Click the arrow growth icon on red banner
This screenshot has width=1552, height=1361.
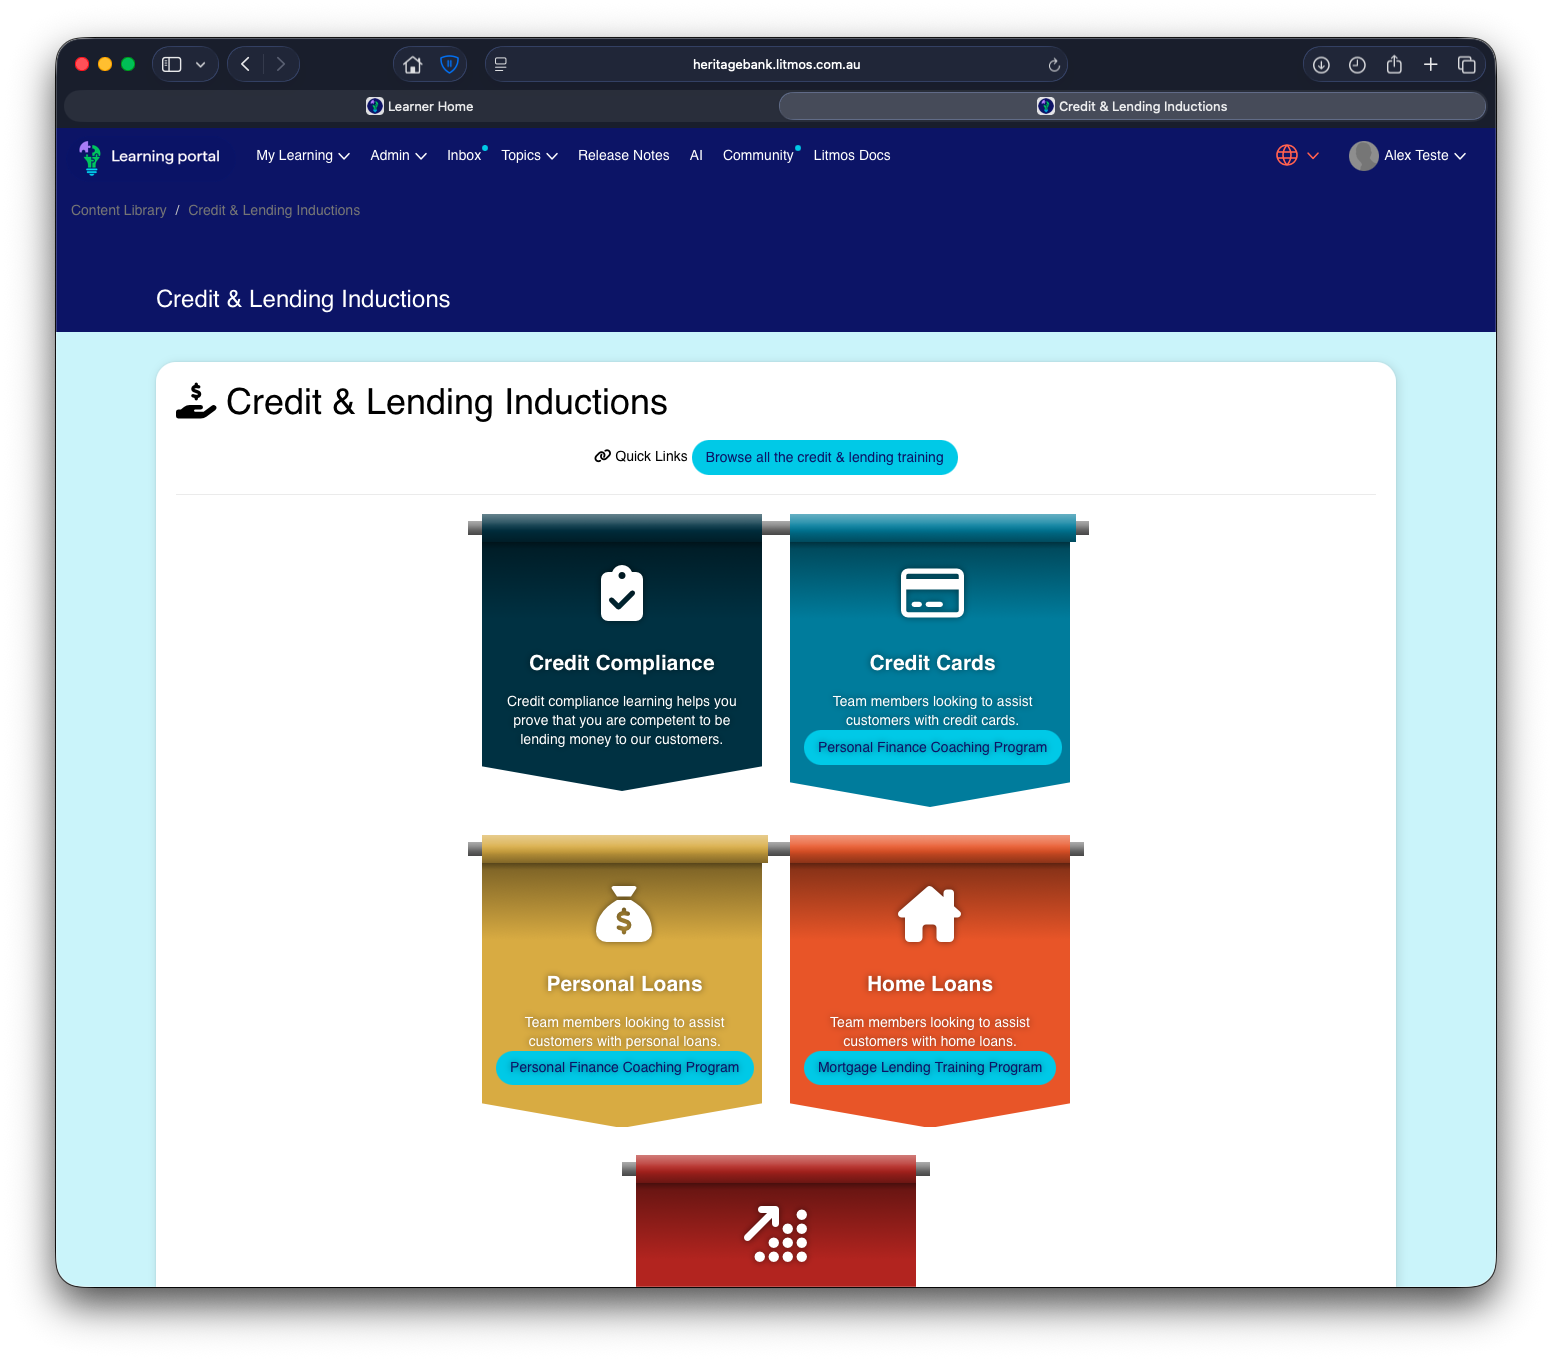click(x=775, y=1233)
